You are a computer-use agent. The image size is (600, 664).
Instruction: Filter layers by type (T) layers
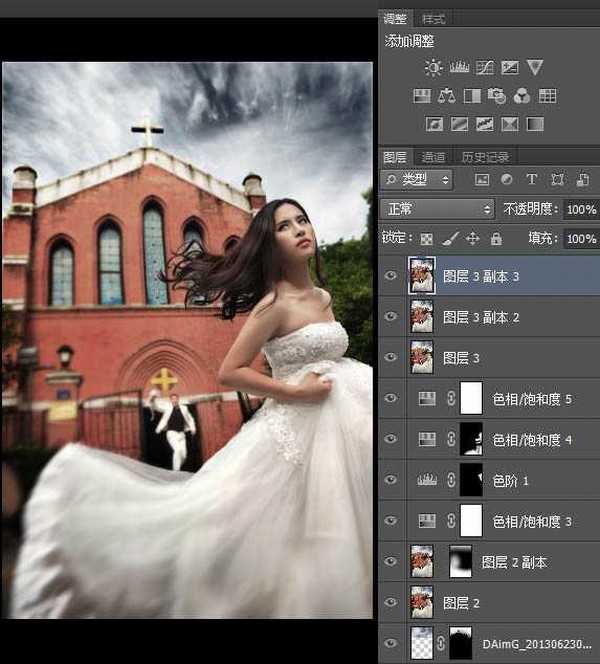(x=532, y=180)
